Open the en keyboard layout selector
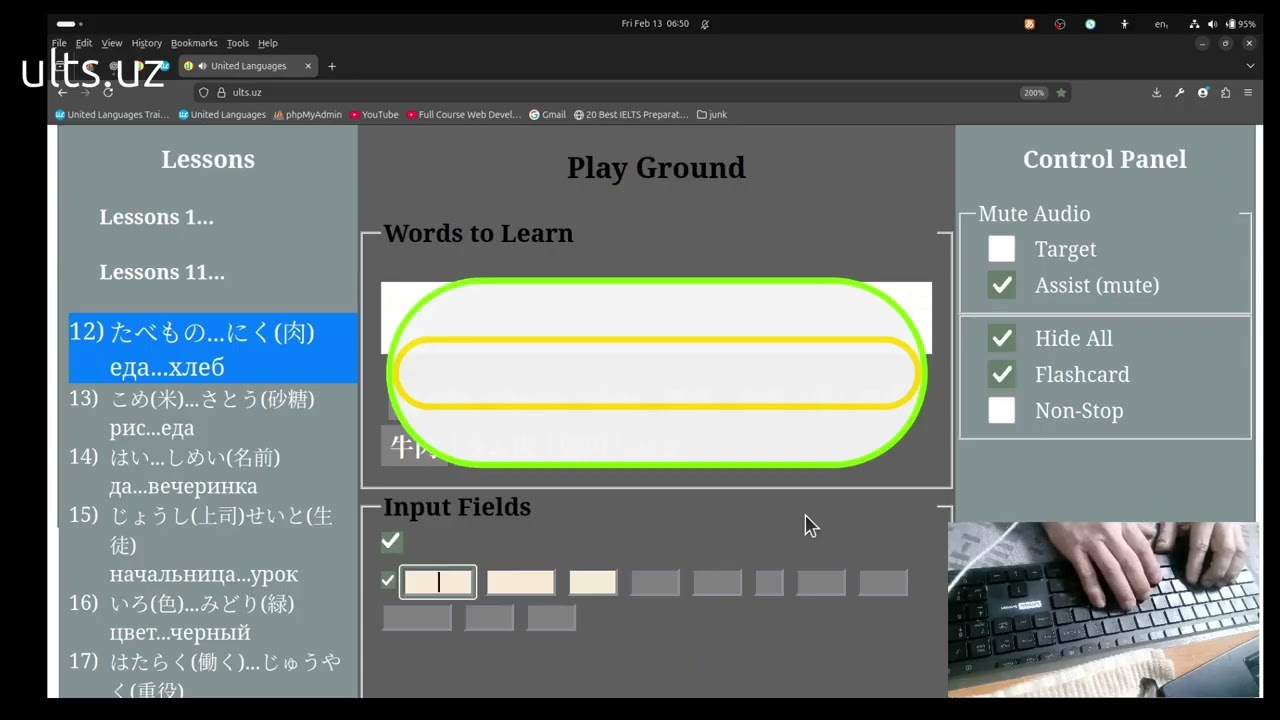Image resolution: width=1280 pixels, height=720 pixels. pyautogui.click(x=1161, y=24)
